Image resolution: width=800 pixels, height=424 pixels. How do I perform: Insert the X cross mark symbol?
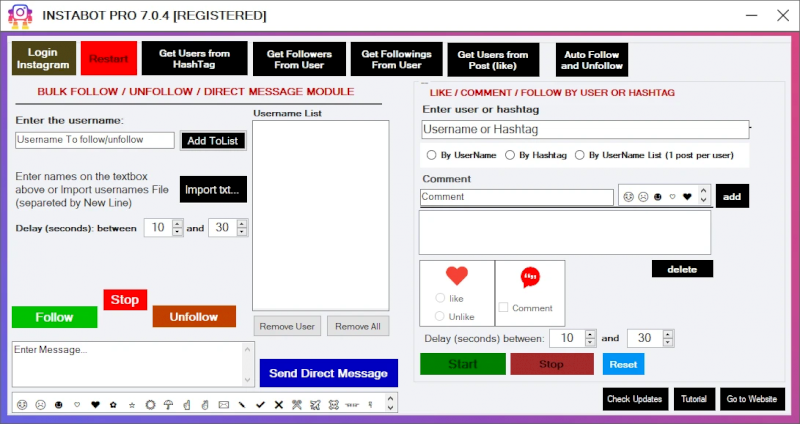(279, 405)
